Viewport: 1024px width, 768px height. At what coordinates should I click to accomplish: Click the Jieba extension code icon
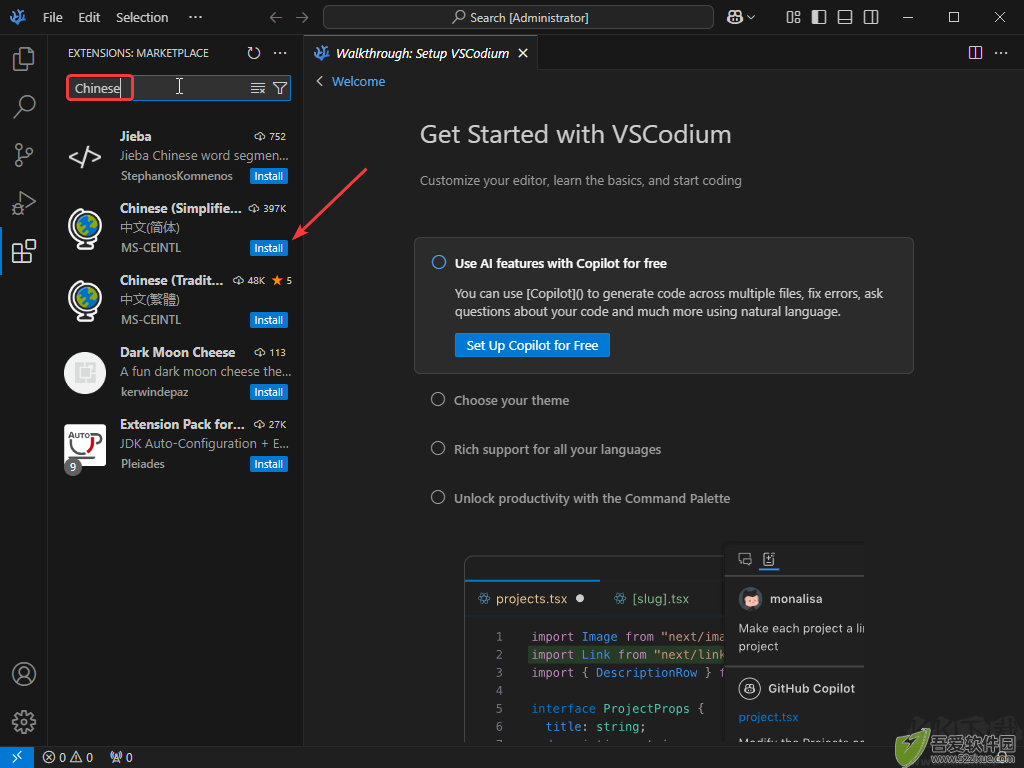click(x=85, y=157)
